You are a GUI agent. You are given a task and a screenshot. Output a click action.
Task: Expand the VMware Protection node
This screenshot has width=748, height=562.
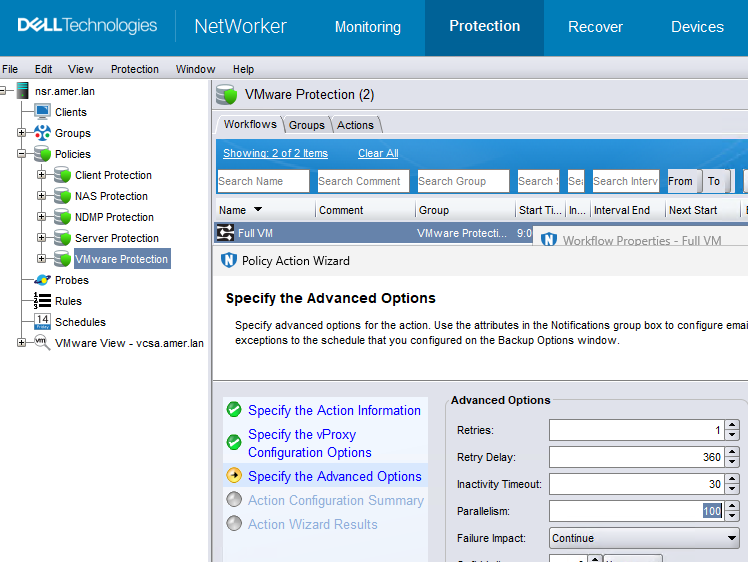[x=42, y=259]
